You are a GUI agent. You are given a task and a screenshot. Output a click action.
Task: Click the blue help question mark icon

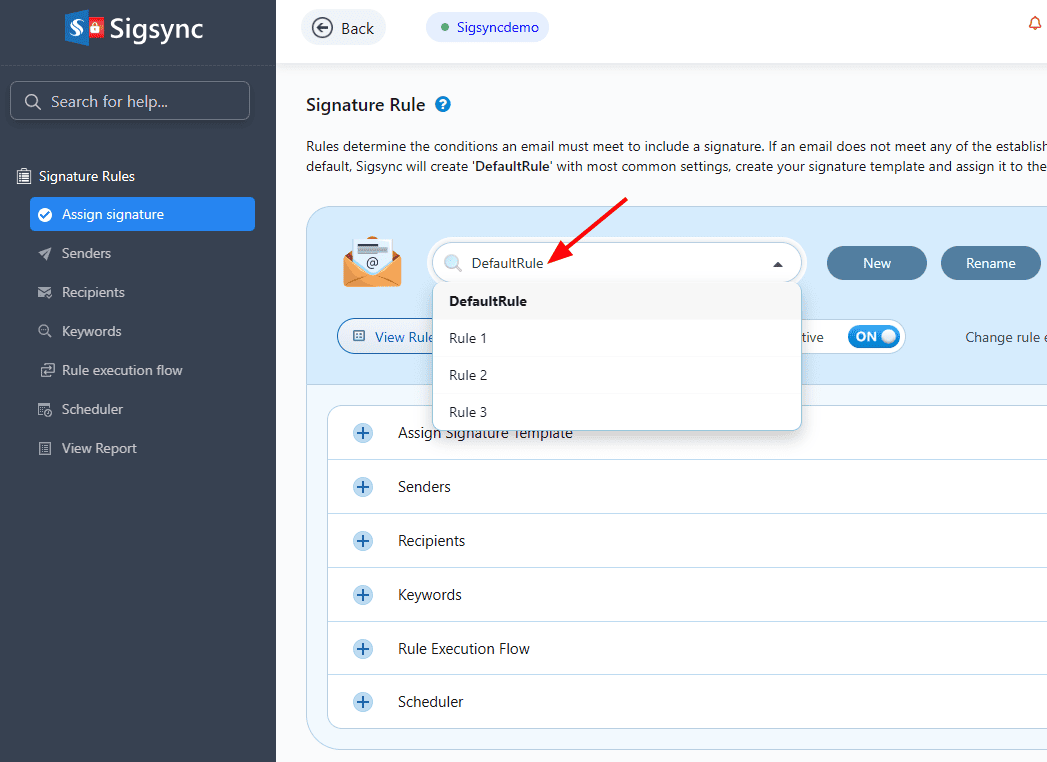[x=443, y=105]
